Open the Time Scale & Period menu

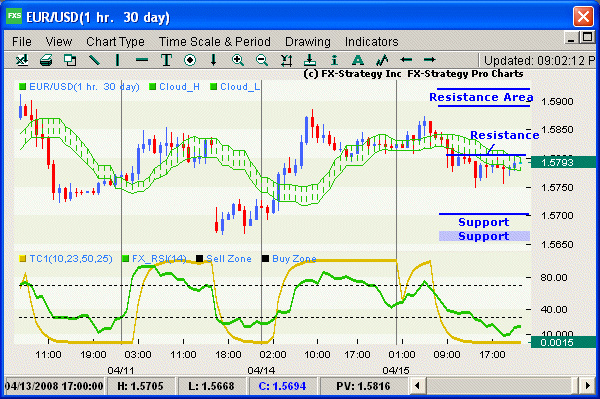(215, 41)
